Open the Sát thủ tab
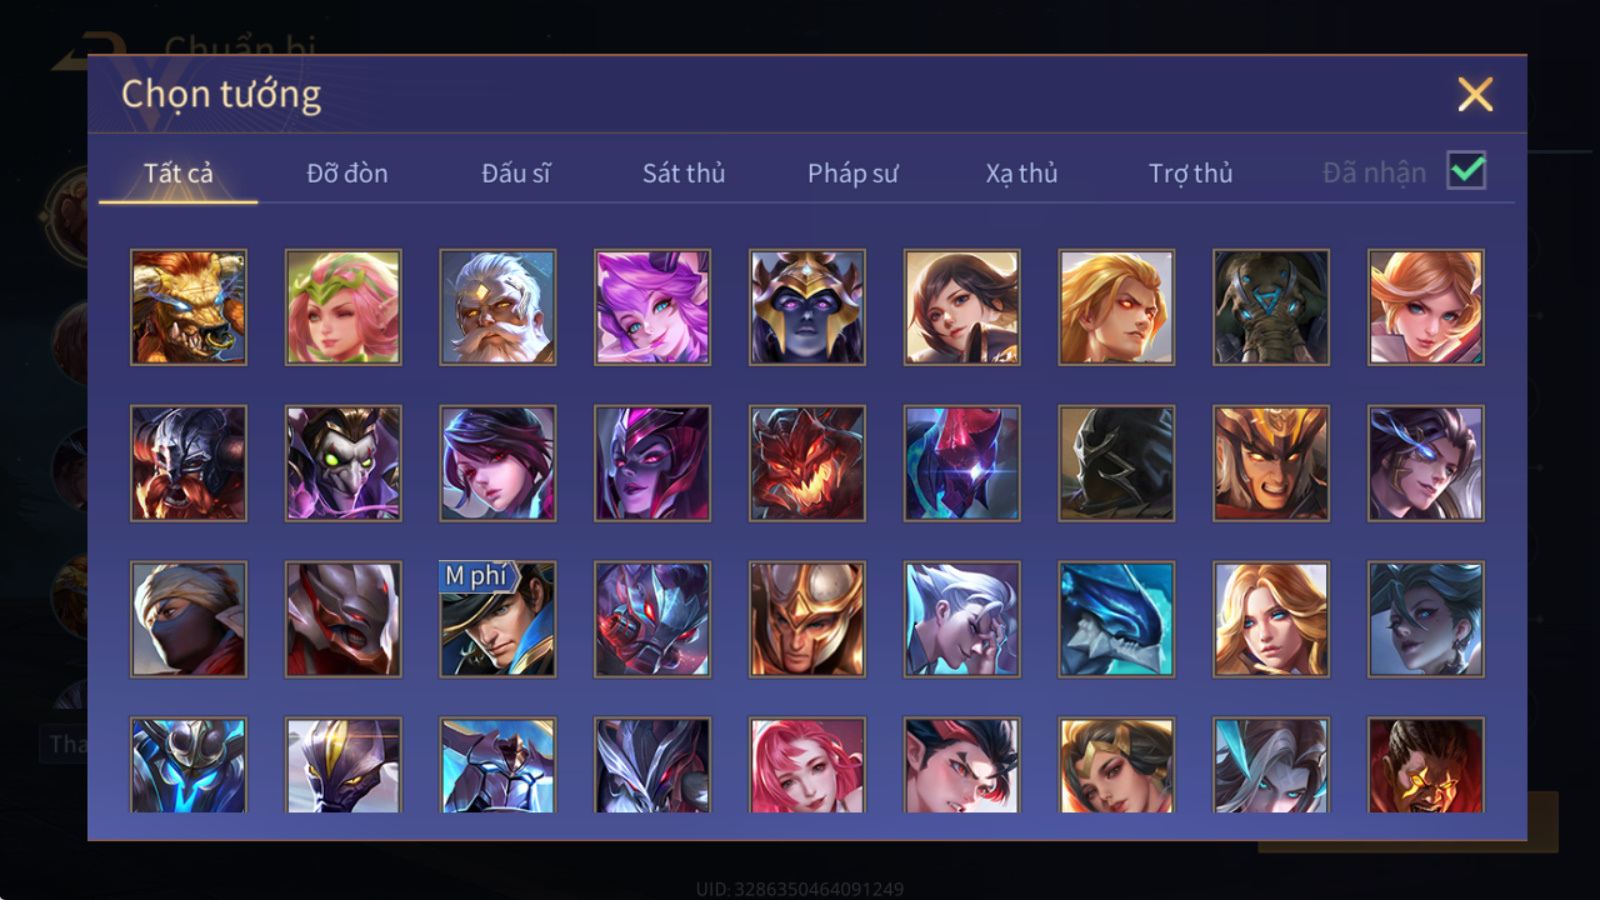The width and height of the screenshot is (1600, 900). (683, 173)
